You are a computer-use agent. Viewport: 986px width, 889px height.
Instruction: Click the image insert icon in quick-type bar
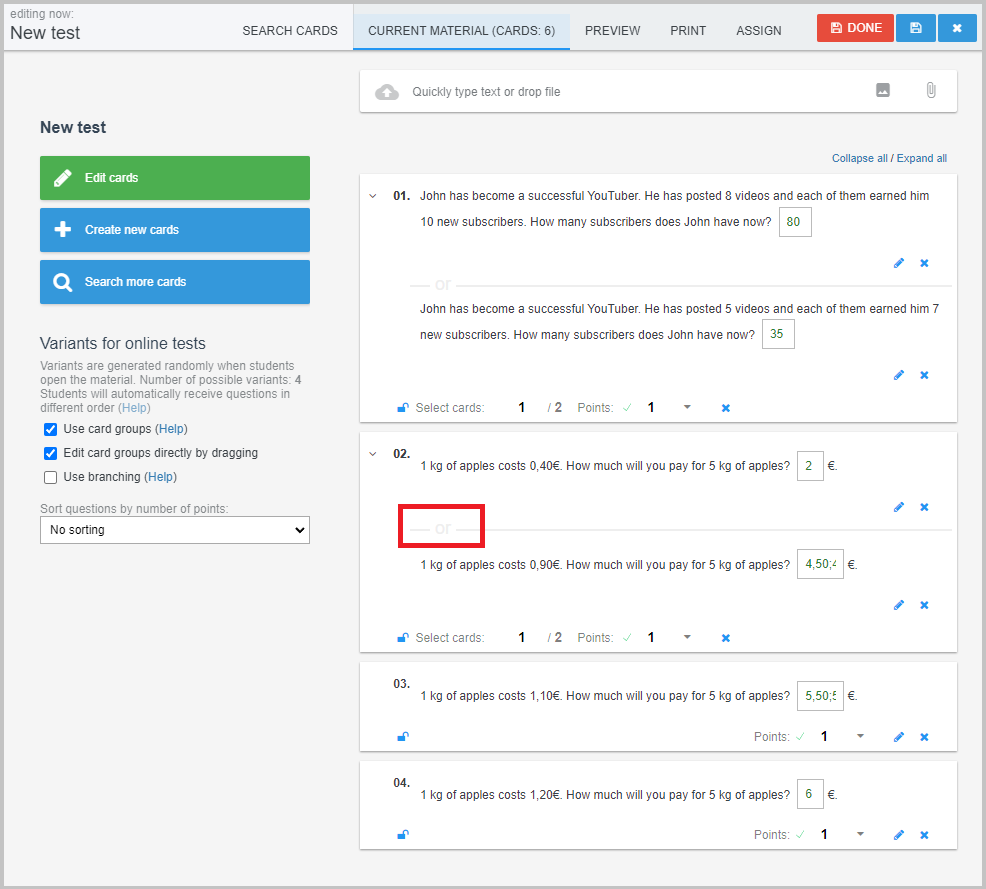pyautogui.click(x=883, y=91)
